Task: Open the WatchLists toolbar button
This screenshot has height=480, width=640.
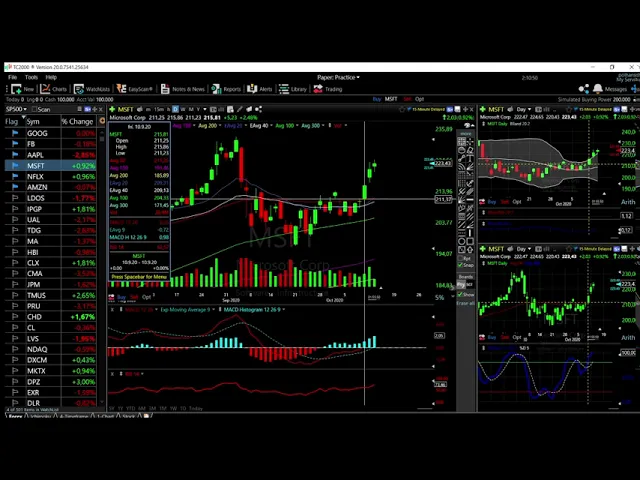Action: [92, 89]
